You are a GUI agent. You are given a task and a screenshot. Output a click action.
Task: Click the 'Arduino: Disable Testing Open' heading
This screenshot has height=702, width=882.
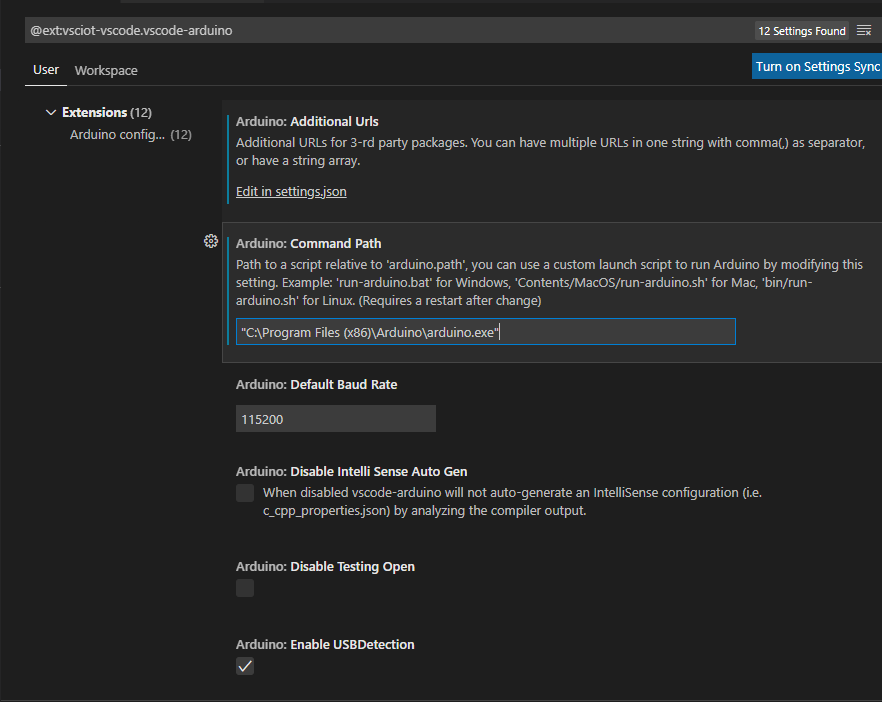point(325,566)
